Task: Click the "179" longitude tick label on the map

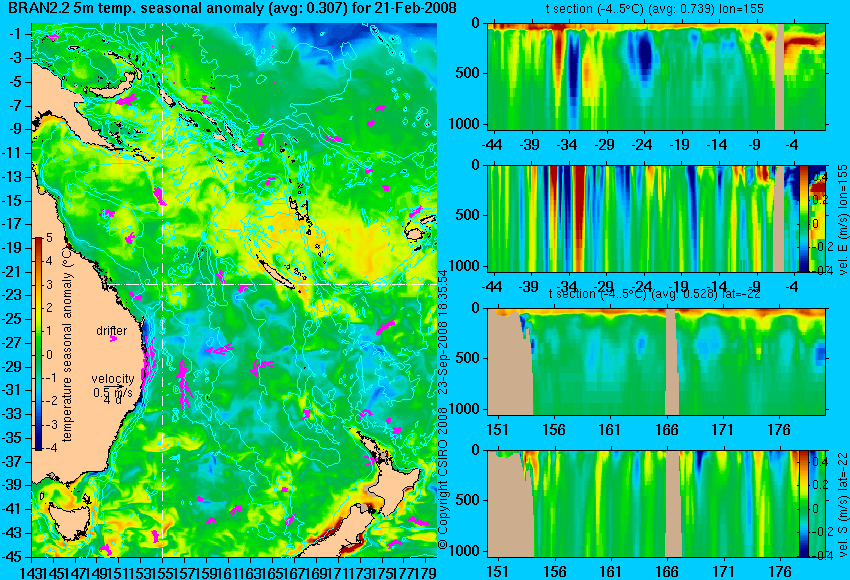Action: point(426,572)
